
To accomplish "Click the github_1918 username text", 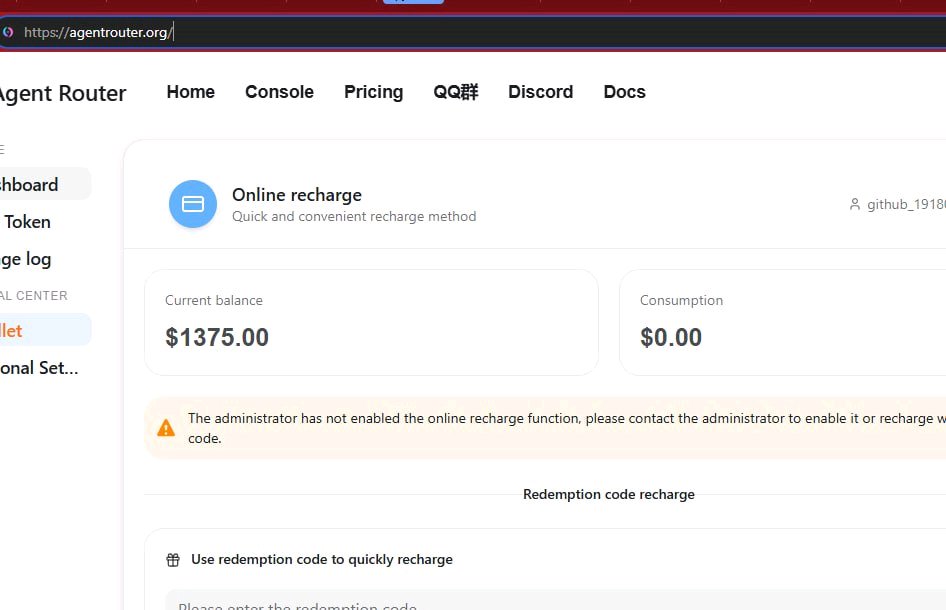I will [906, 205].
